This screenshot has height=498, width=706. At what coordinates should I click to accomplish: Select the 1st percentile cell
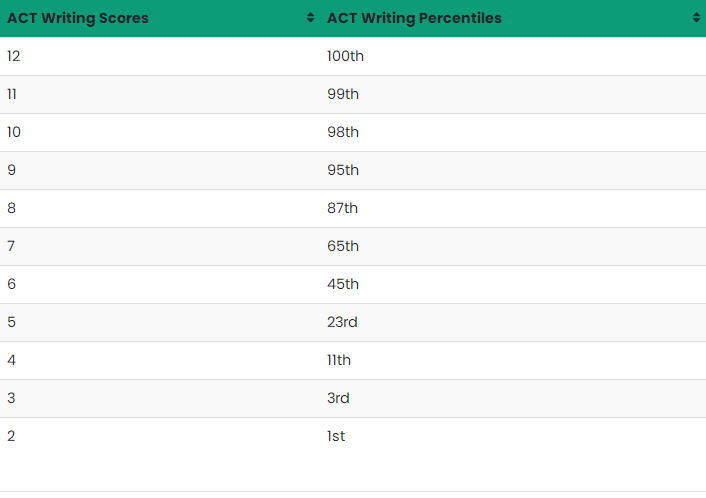coord(513,436)
